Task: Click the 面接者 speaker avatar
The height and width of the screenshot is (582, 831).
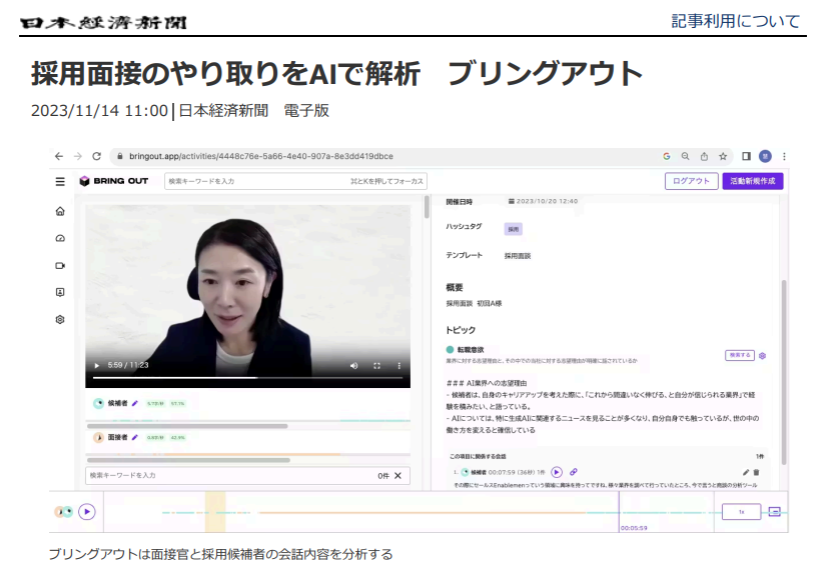Action: coord(98,437)
